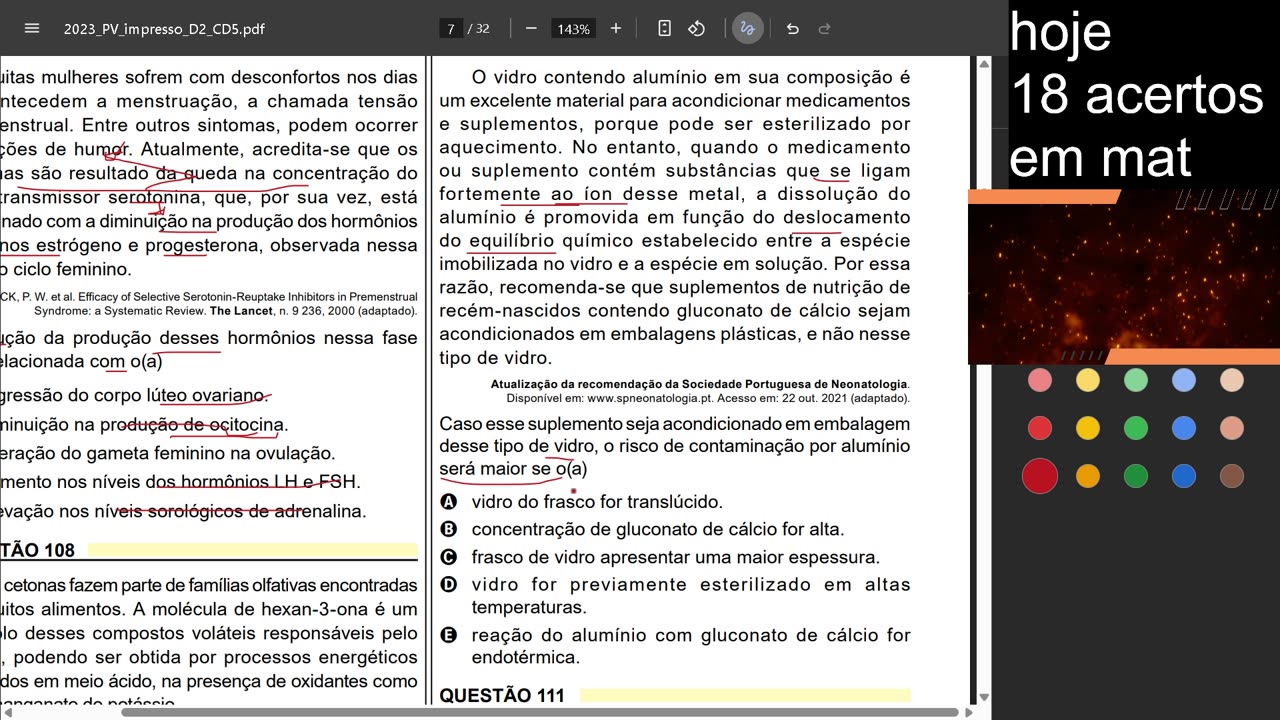
Task: Zoom out of the PDF document
Action: [x=531, y=28]
